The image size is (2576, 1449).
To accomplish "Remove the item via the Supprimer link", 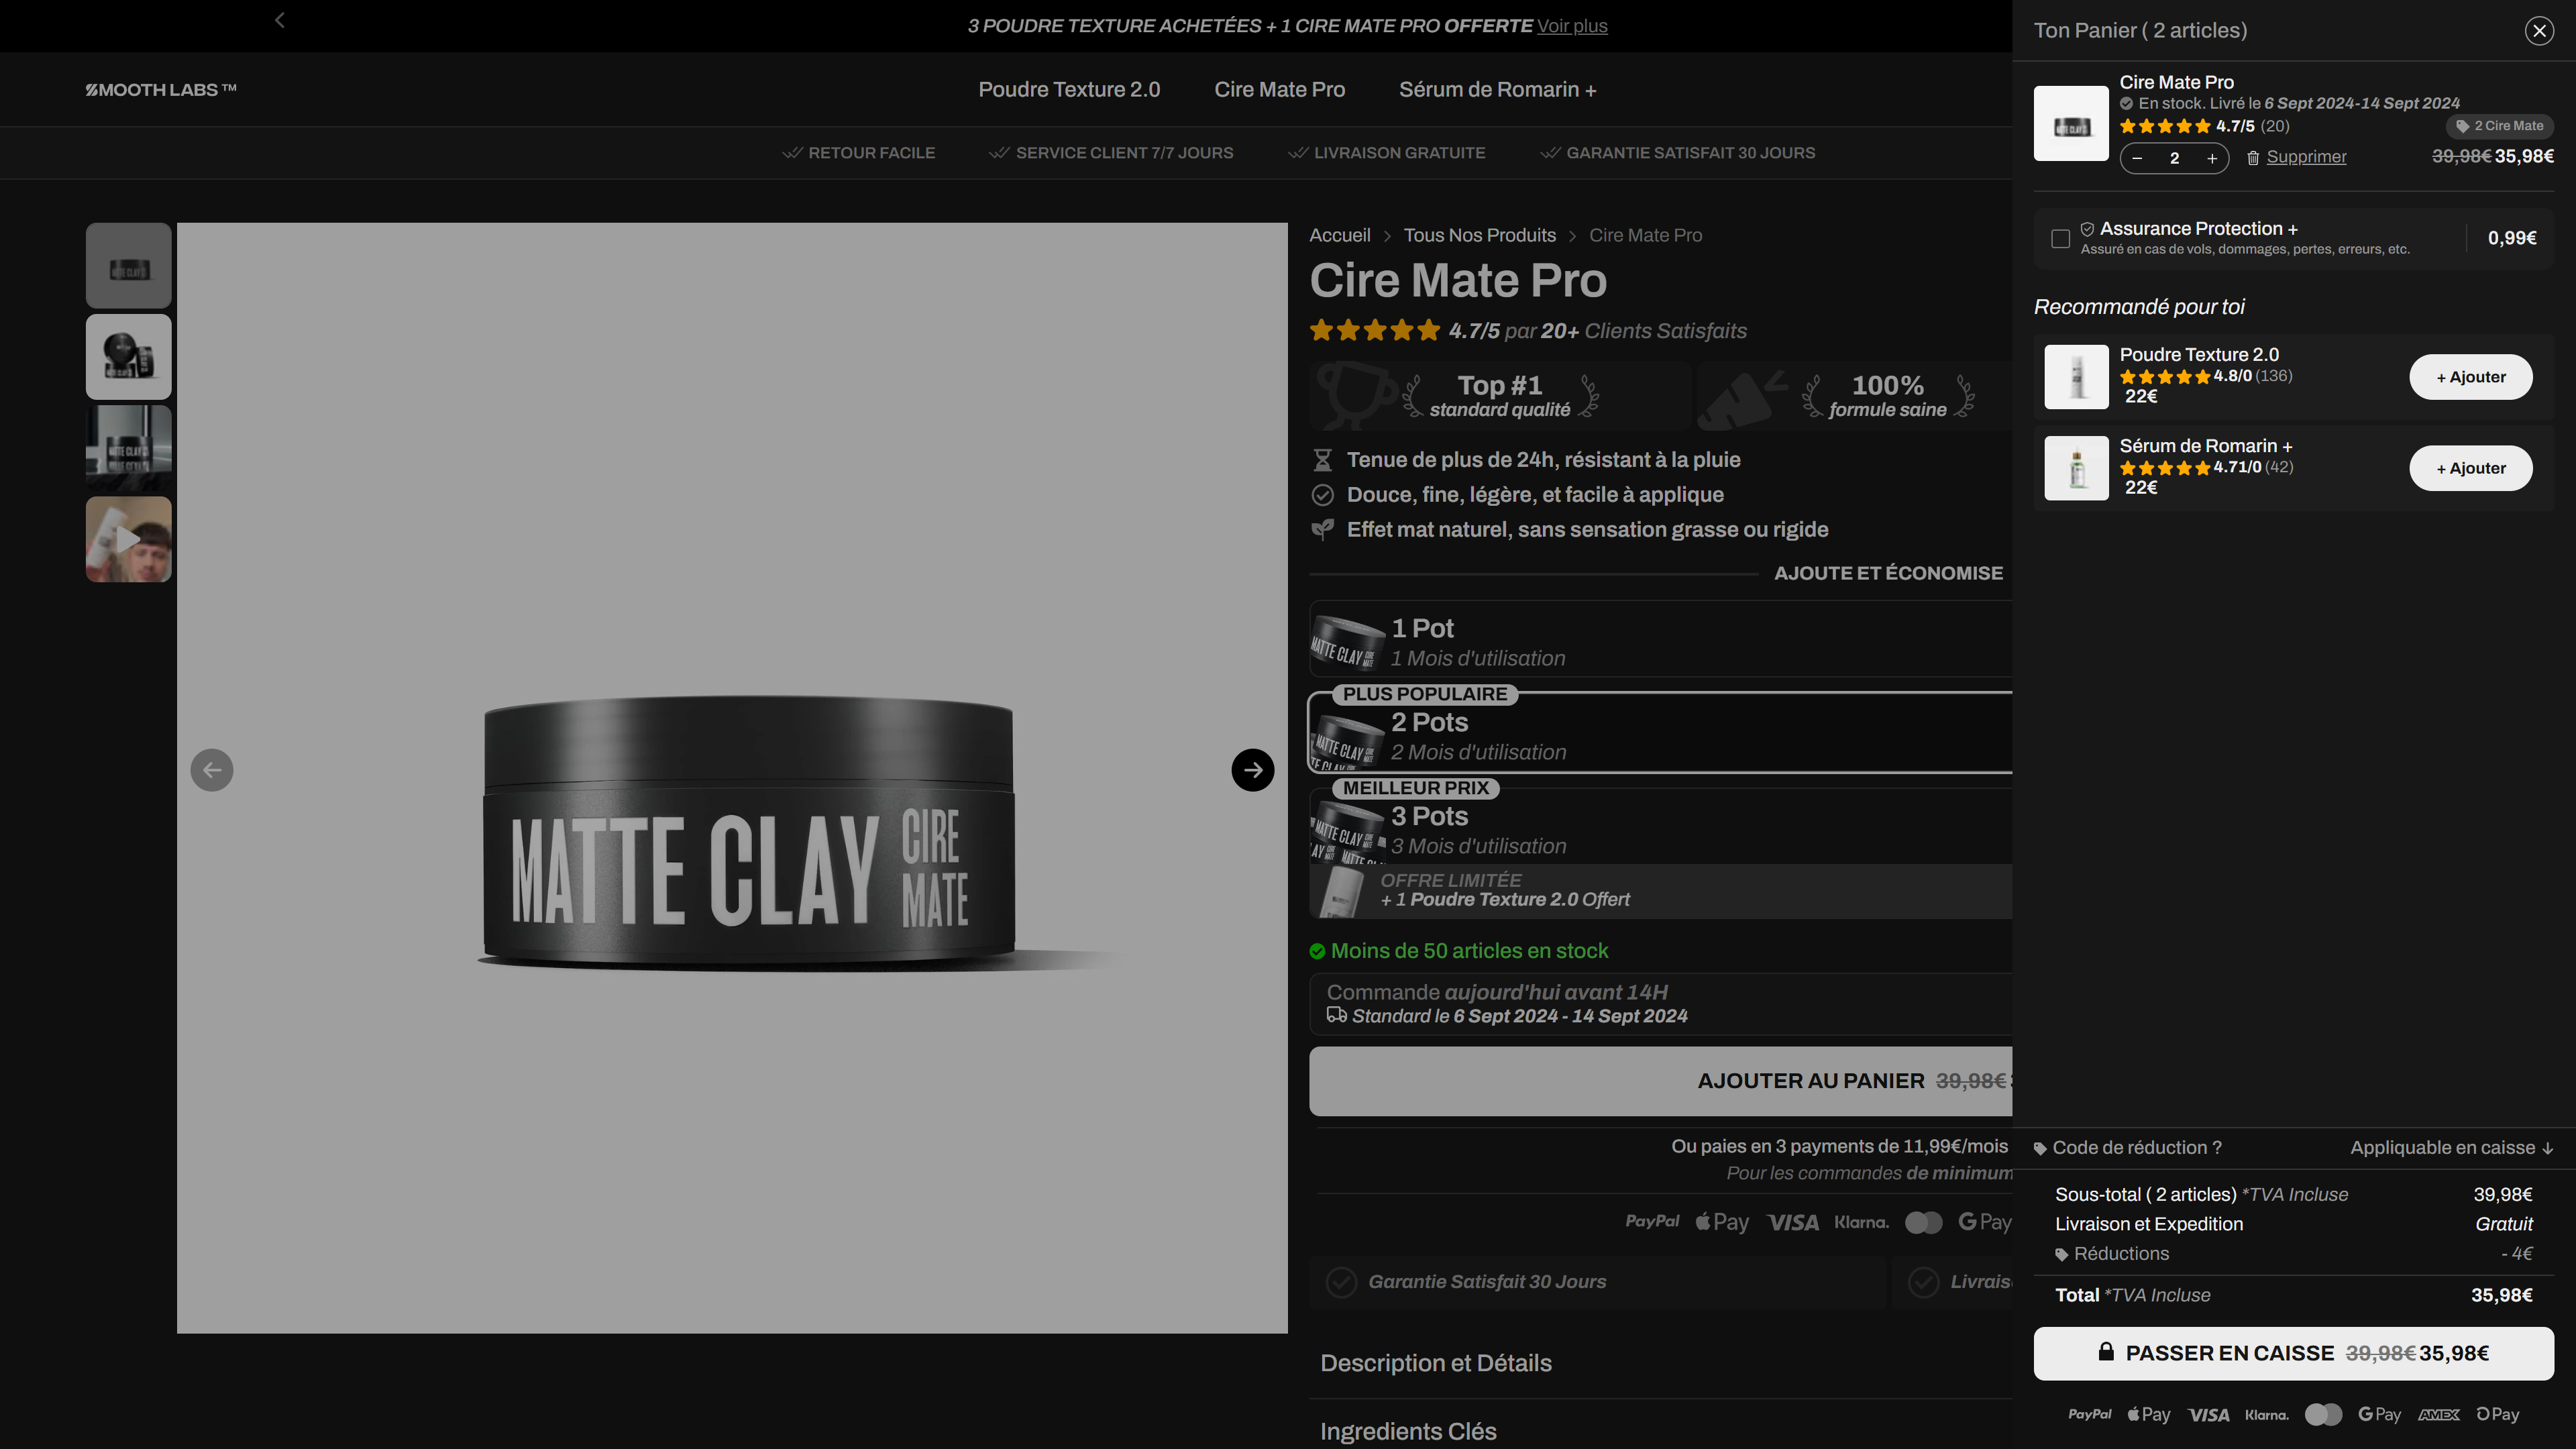I will (x=2306, y=157).
